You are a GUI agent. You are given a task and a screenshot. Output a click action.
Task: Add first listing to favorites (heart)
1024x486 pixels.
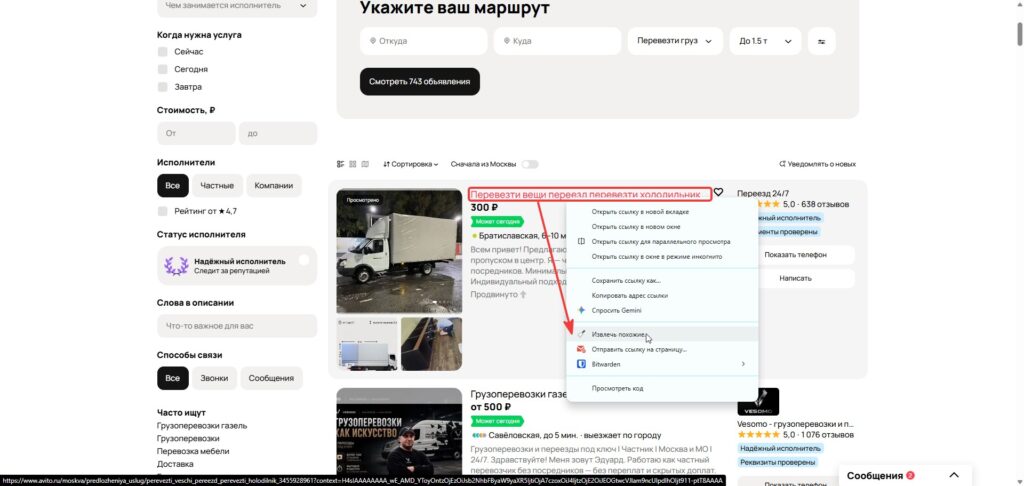click(x=718, y=192)
